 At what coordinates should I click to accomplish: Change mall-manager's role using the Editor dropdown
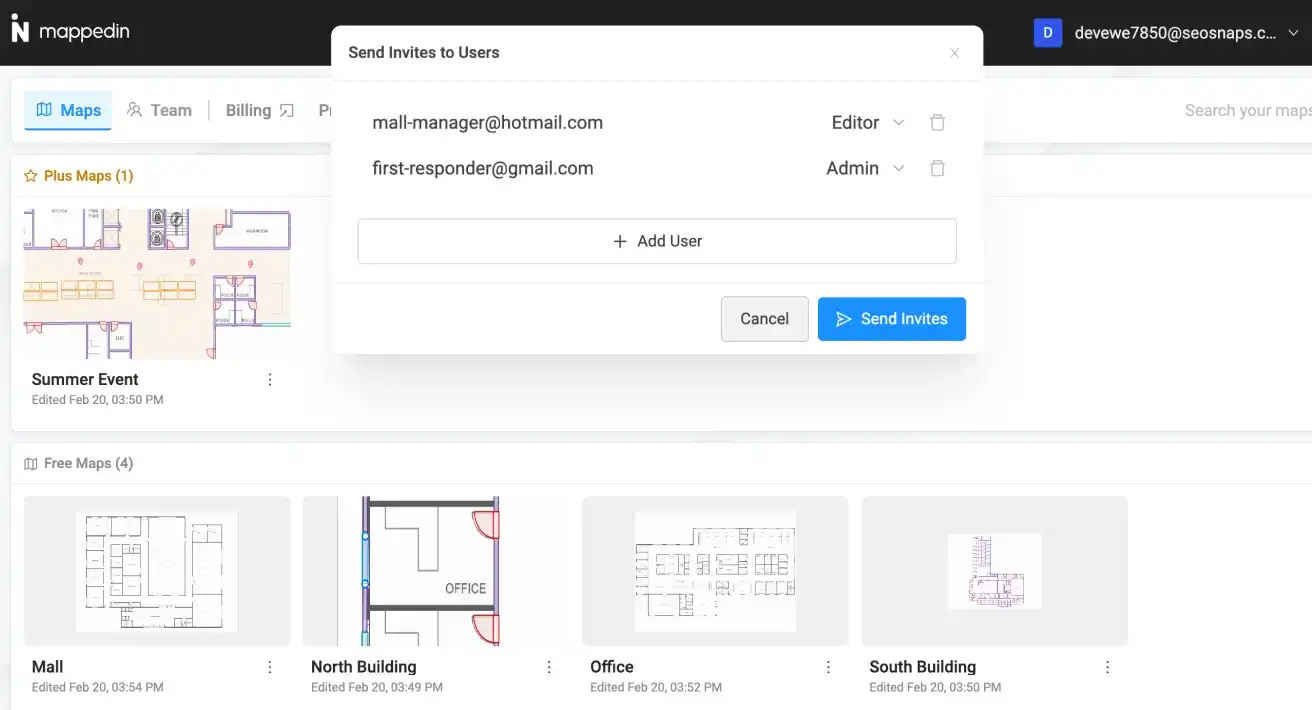(866, 122)
